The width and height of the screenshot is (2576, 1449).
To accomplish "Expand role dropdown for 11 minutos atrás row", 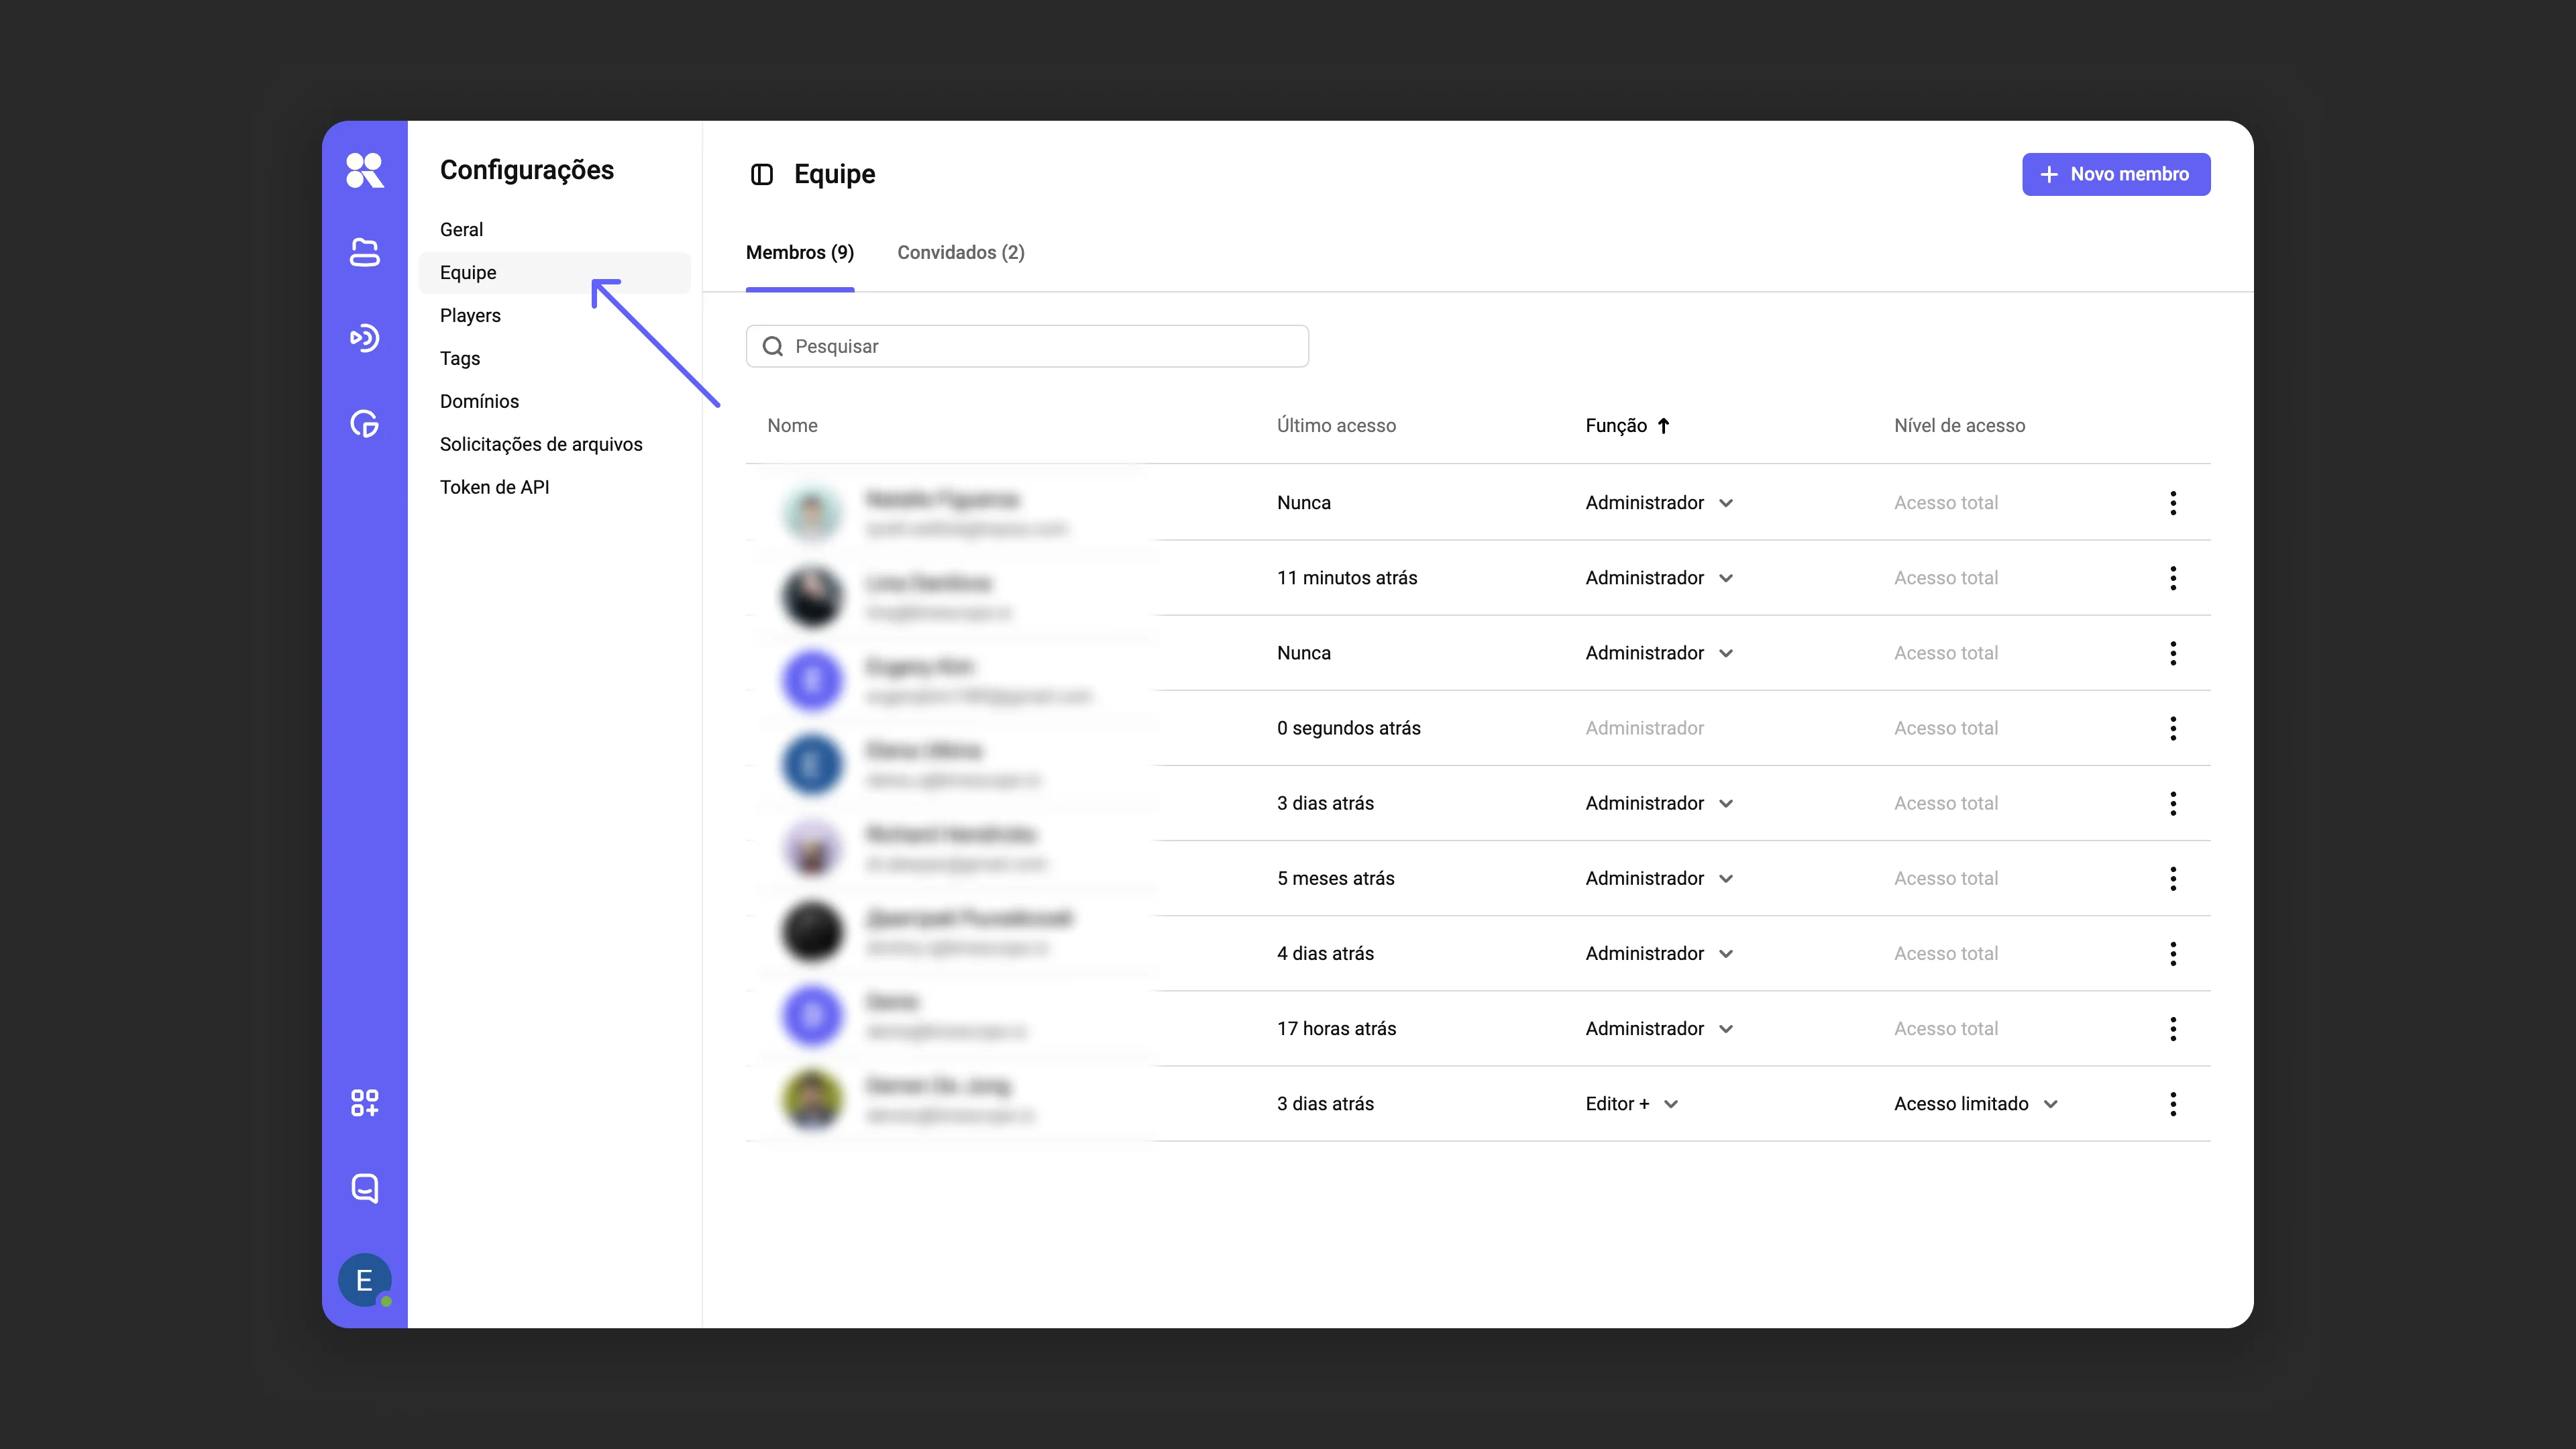I will tap(1726, 578).
